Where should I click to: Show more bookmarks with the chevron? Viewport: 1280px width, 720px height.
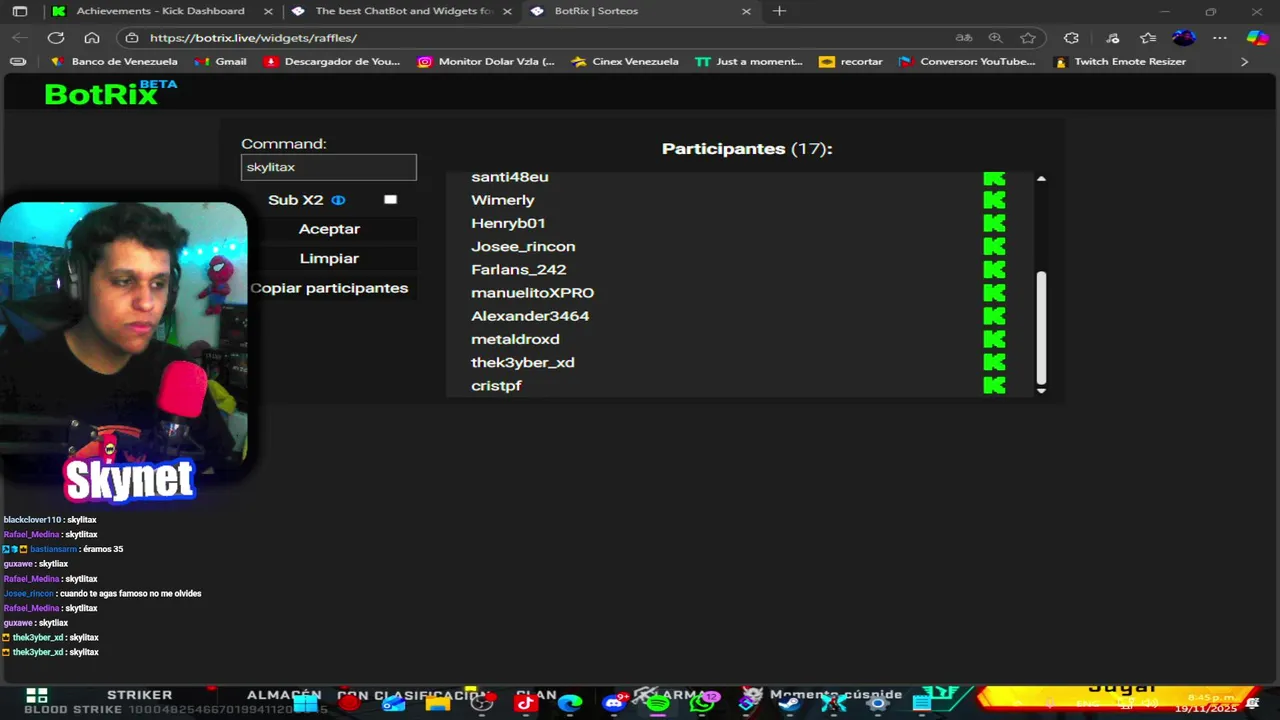click(1244, 62)
